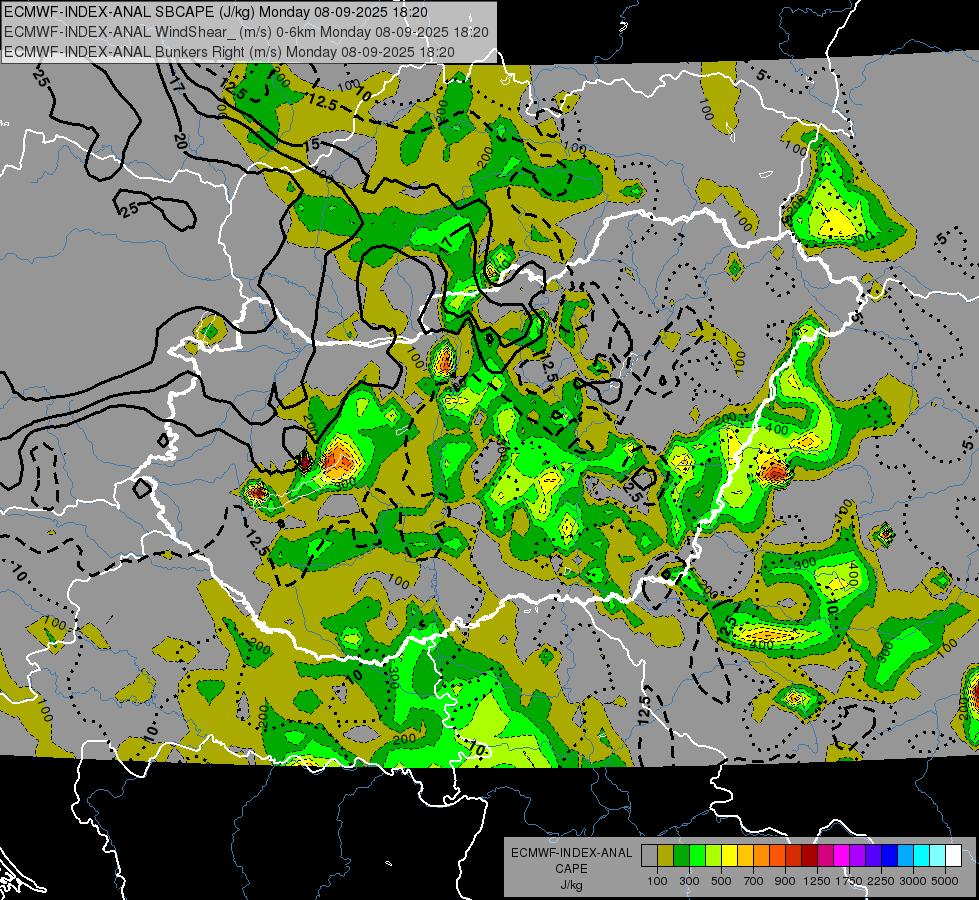Click the 500 label under the legend

pos(721,881)
